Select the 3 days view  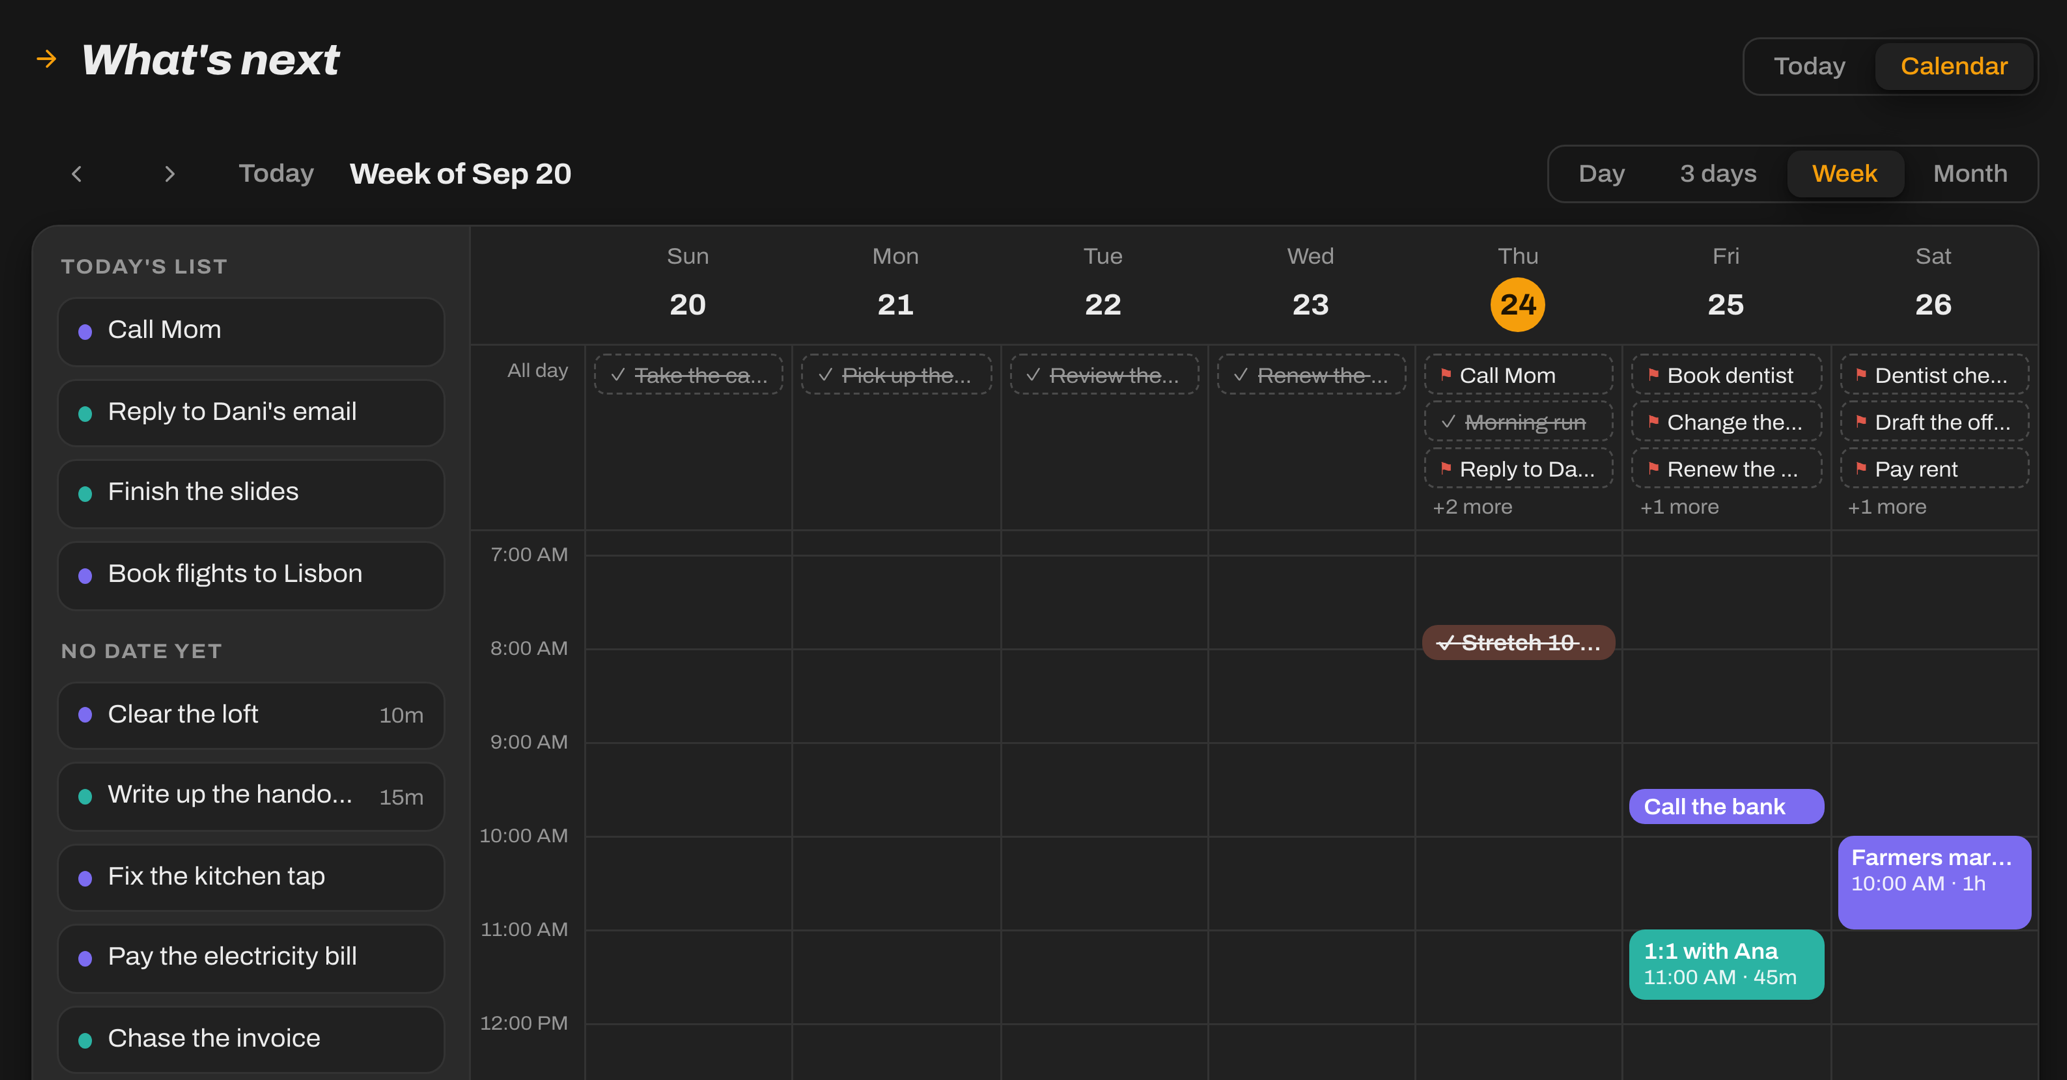coord(1717,174)
